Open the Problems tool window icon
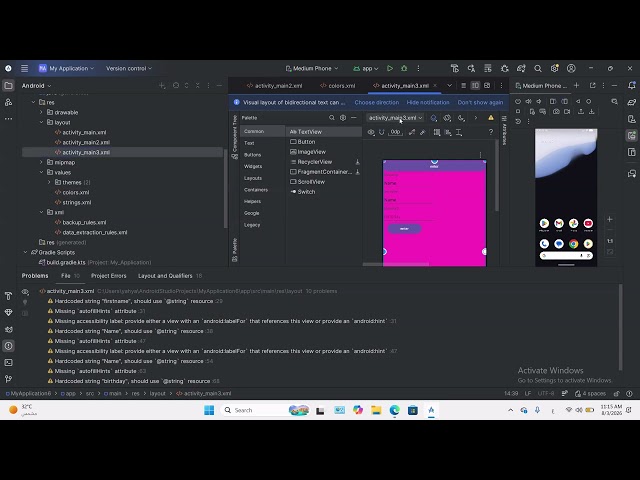 click(8, 346)
